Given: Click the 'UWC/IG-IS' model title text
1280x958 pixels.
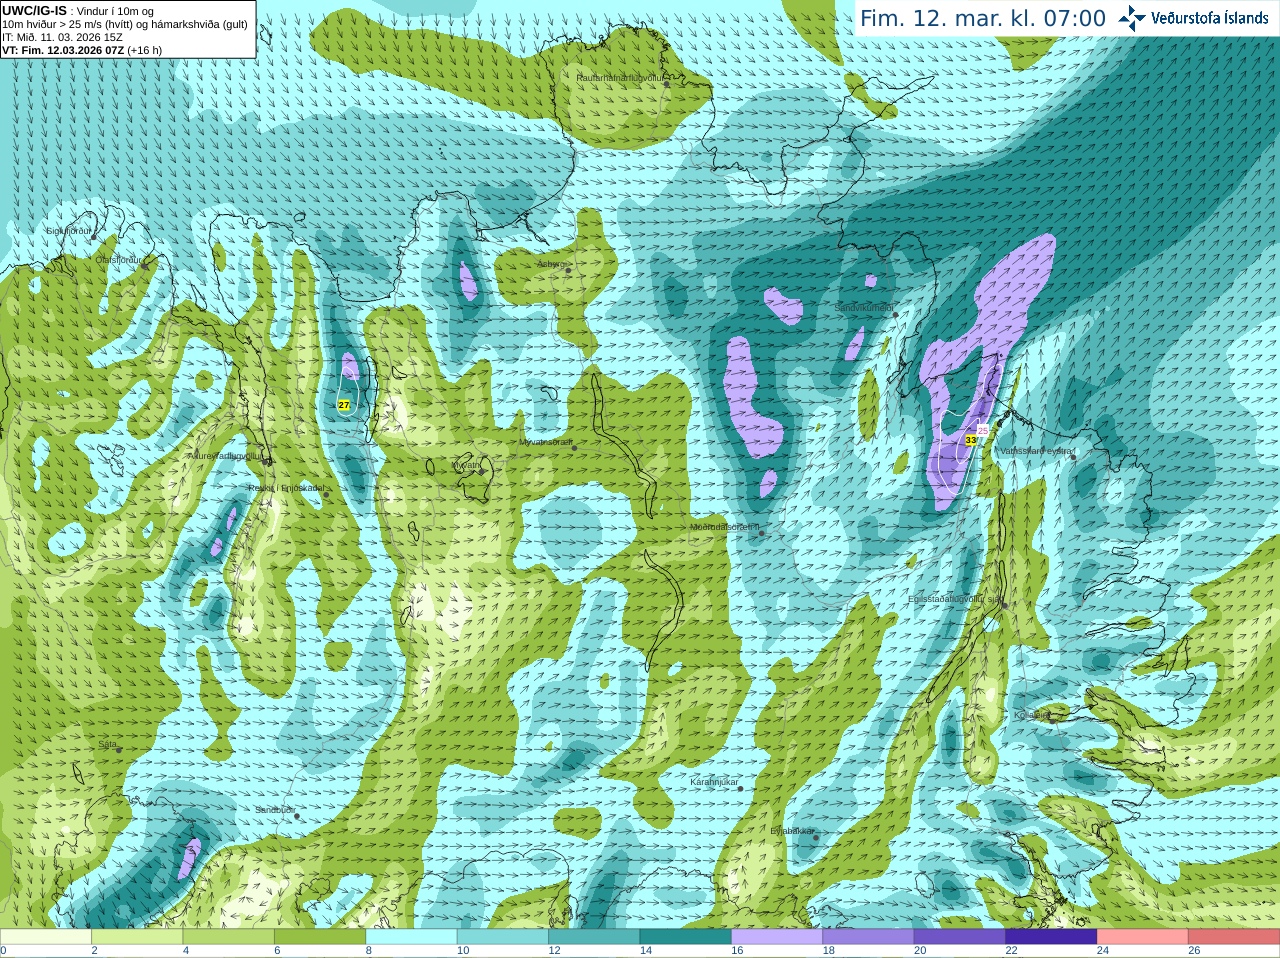Looking at the screenshot, I should pos(34,10).
